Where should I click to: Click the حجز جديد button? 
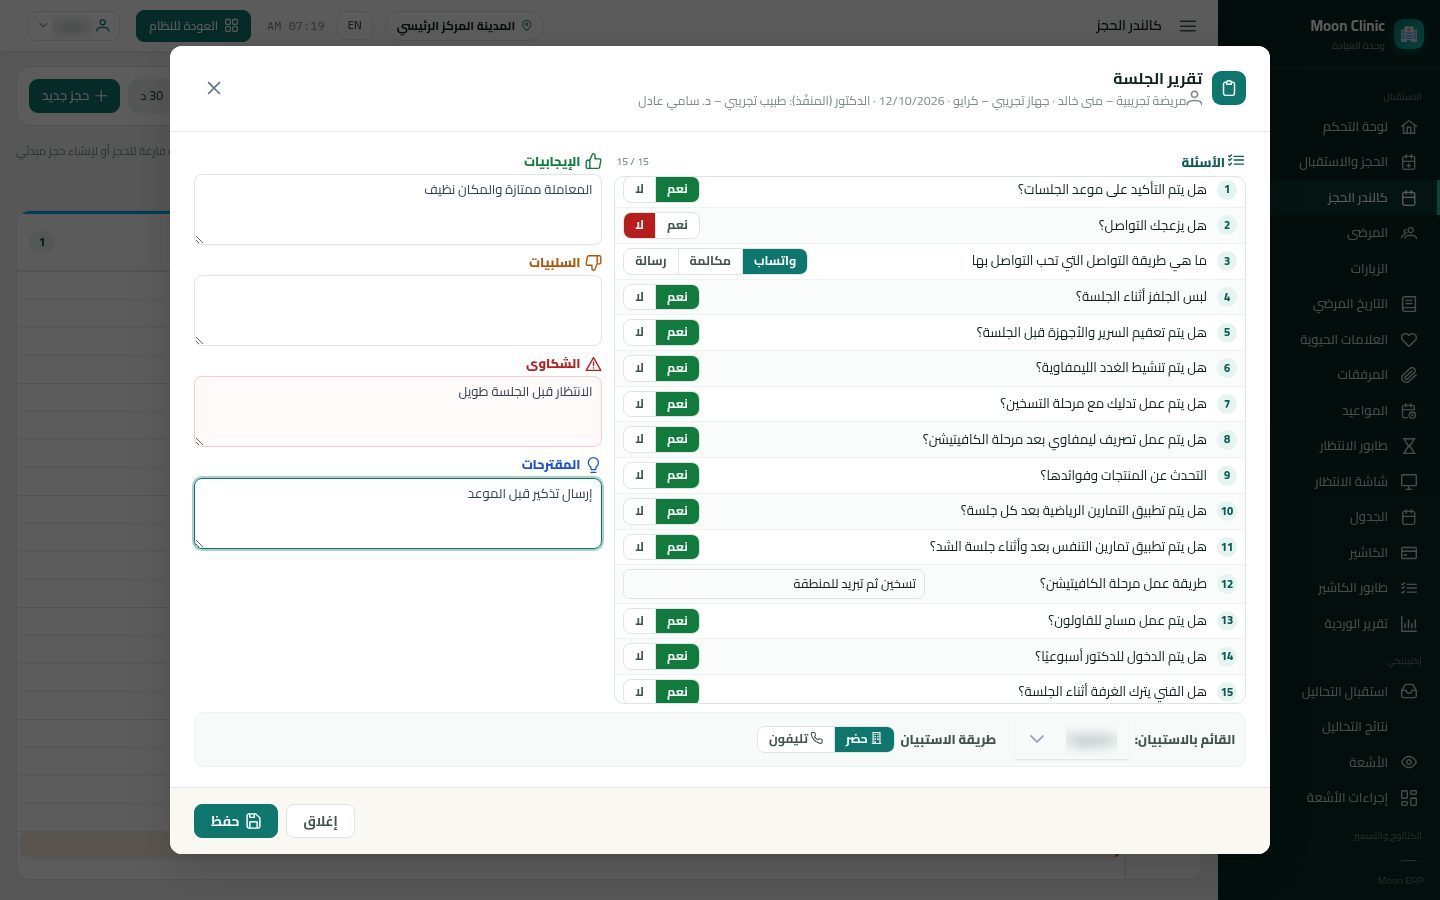click(74, 96)
